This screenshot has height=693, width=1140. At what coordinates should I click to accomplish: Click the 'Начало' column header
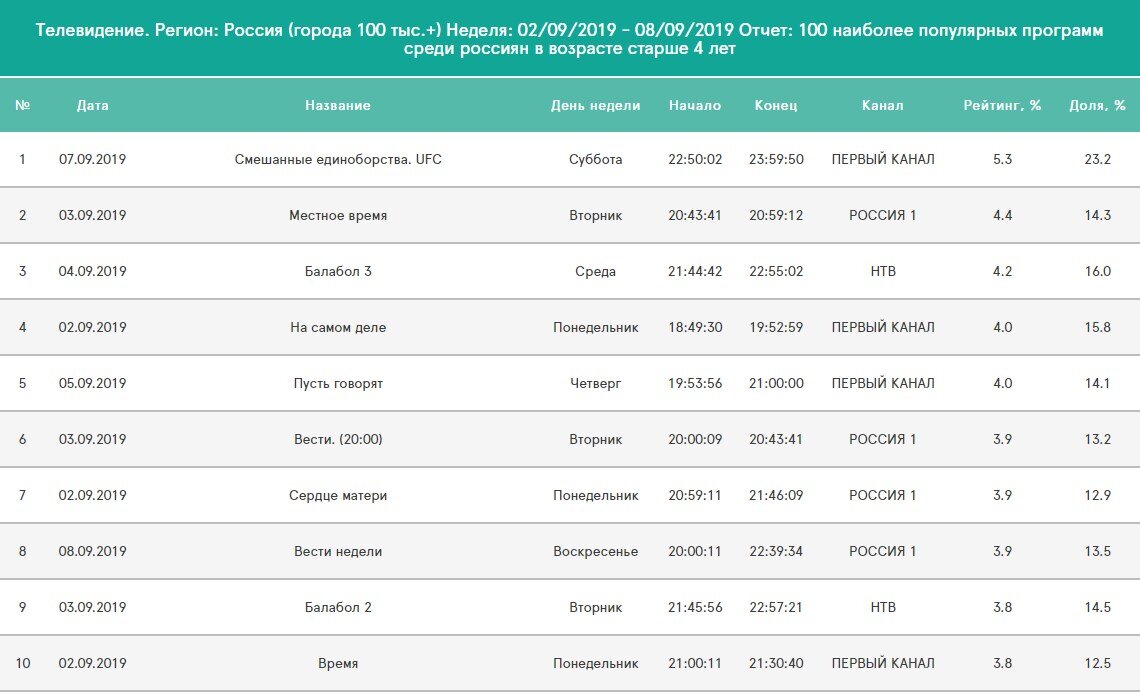coord(695,105)
